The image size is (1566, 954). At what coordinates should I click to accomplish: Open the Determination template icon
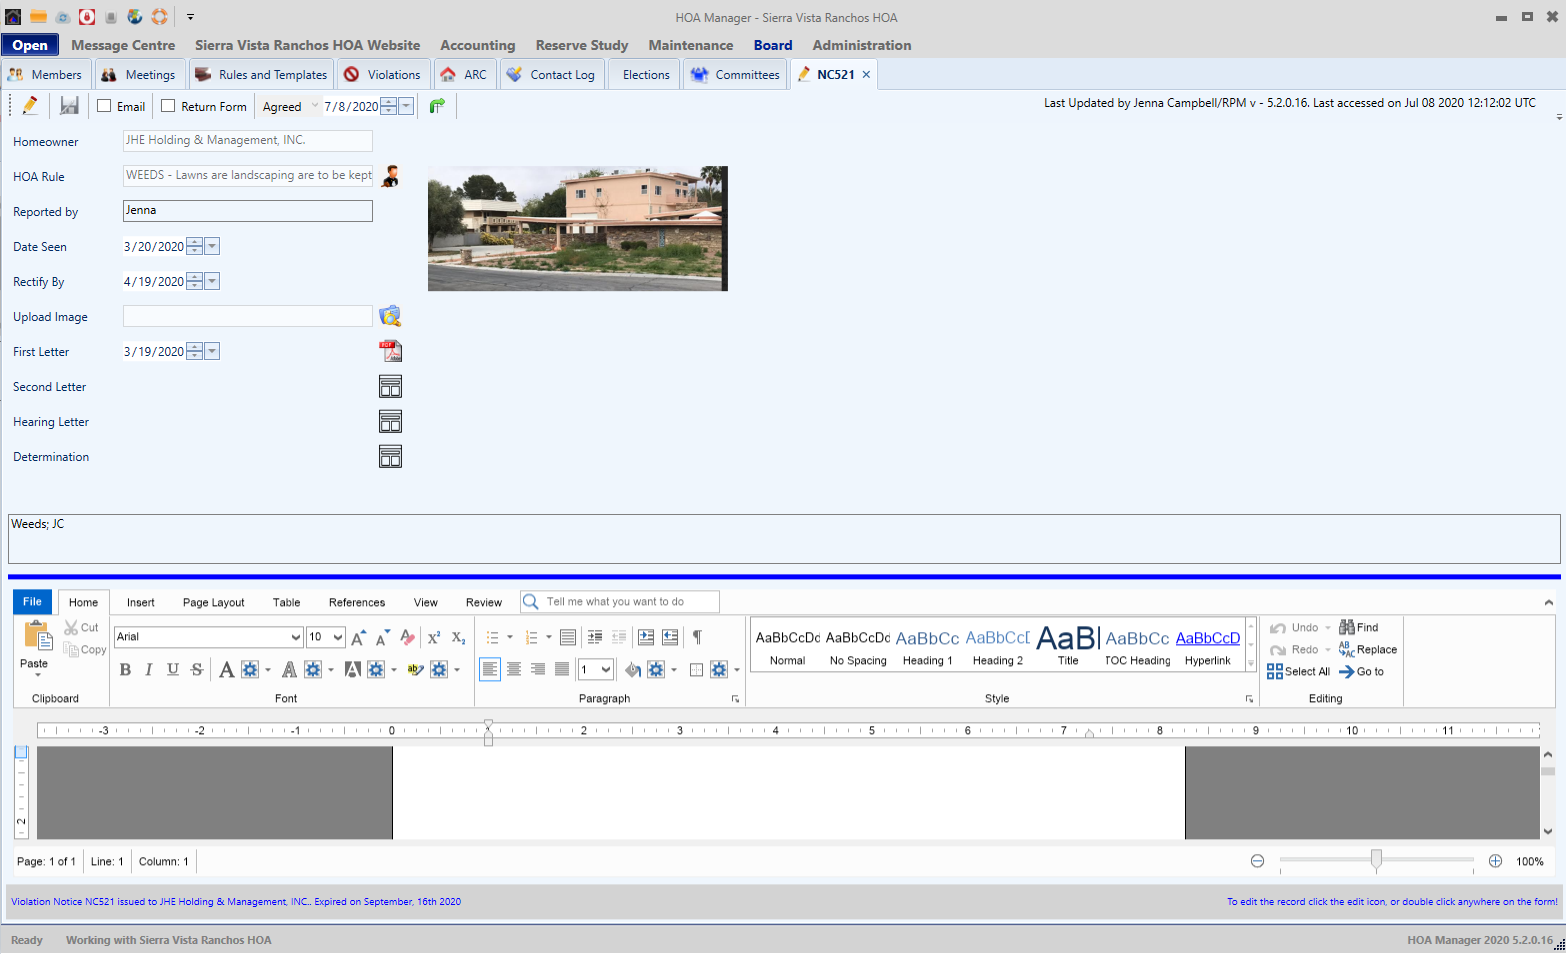[x=390, y=457]
